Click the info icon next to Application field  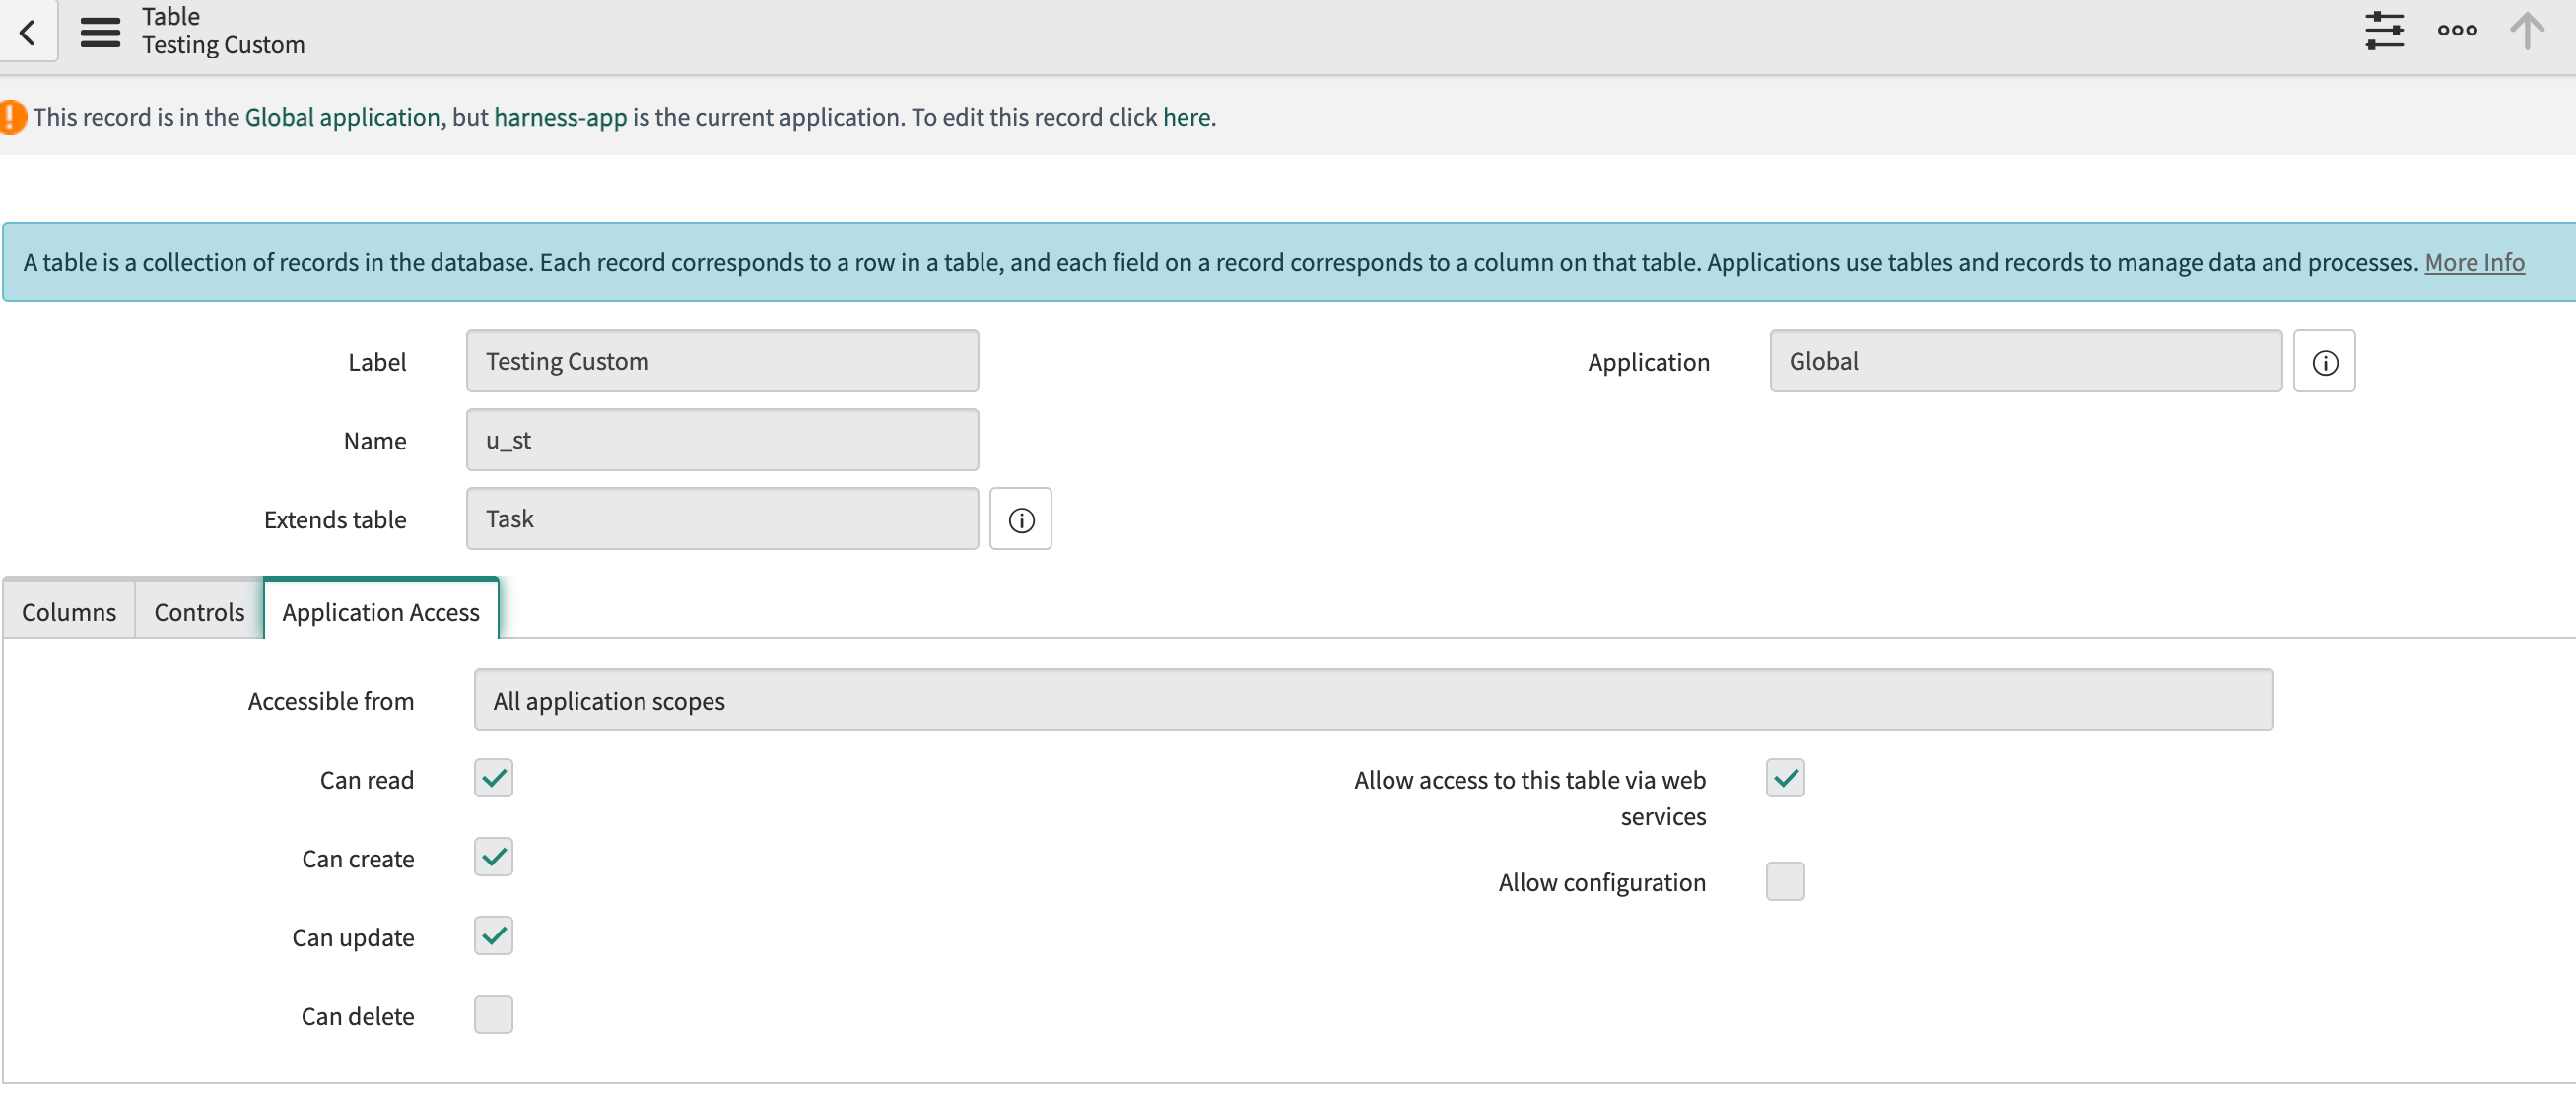(2324, 362)
